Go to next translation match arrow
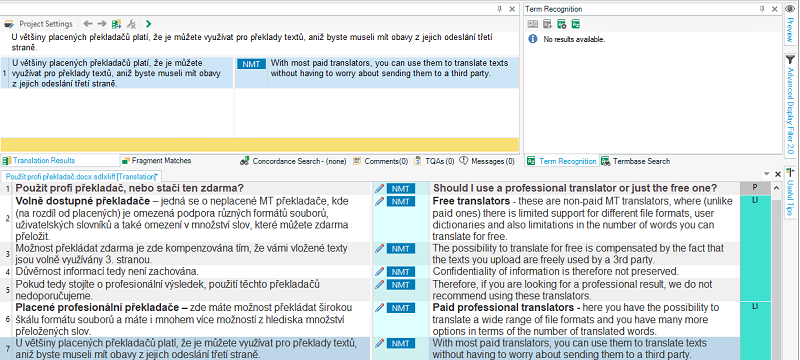 click(x=102, y=23)
